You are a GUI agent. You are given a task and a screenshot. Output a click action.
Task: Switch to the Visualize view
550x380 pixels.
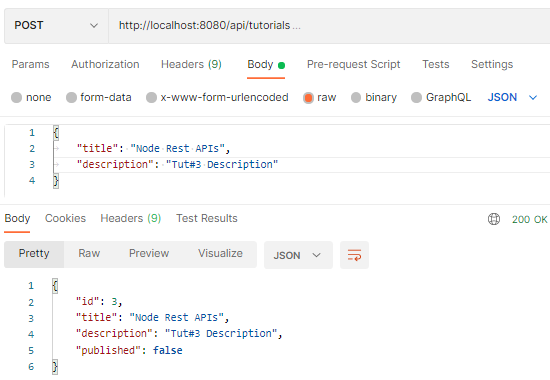coord(220,253)
